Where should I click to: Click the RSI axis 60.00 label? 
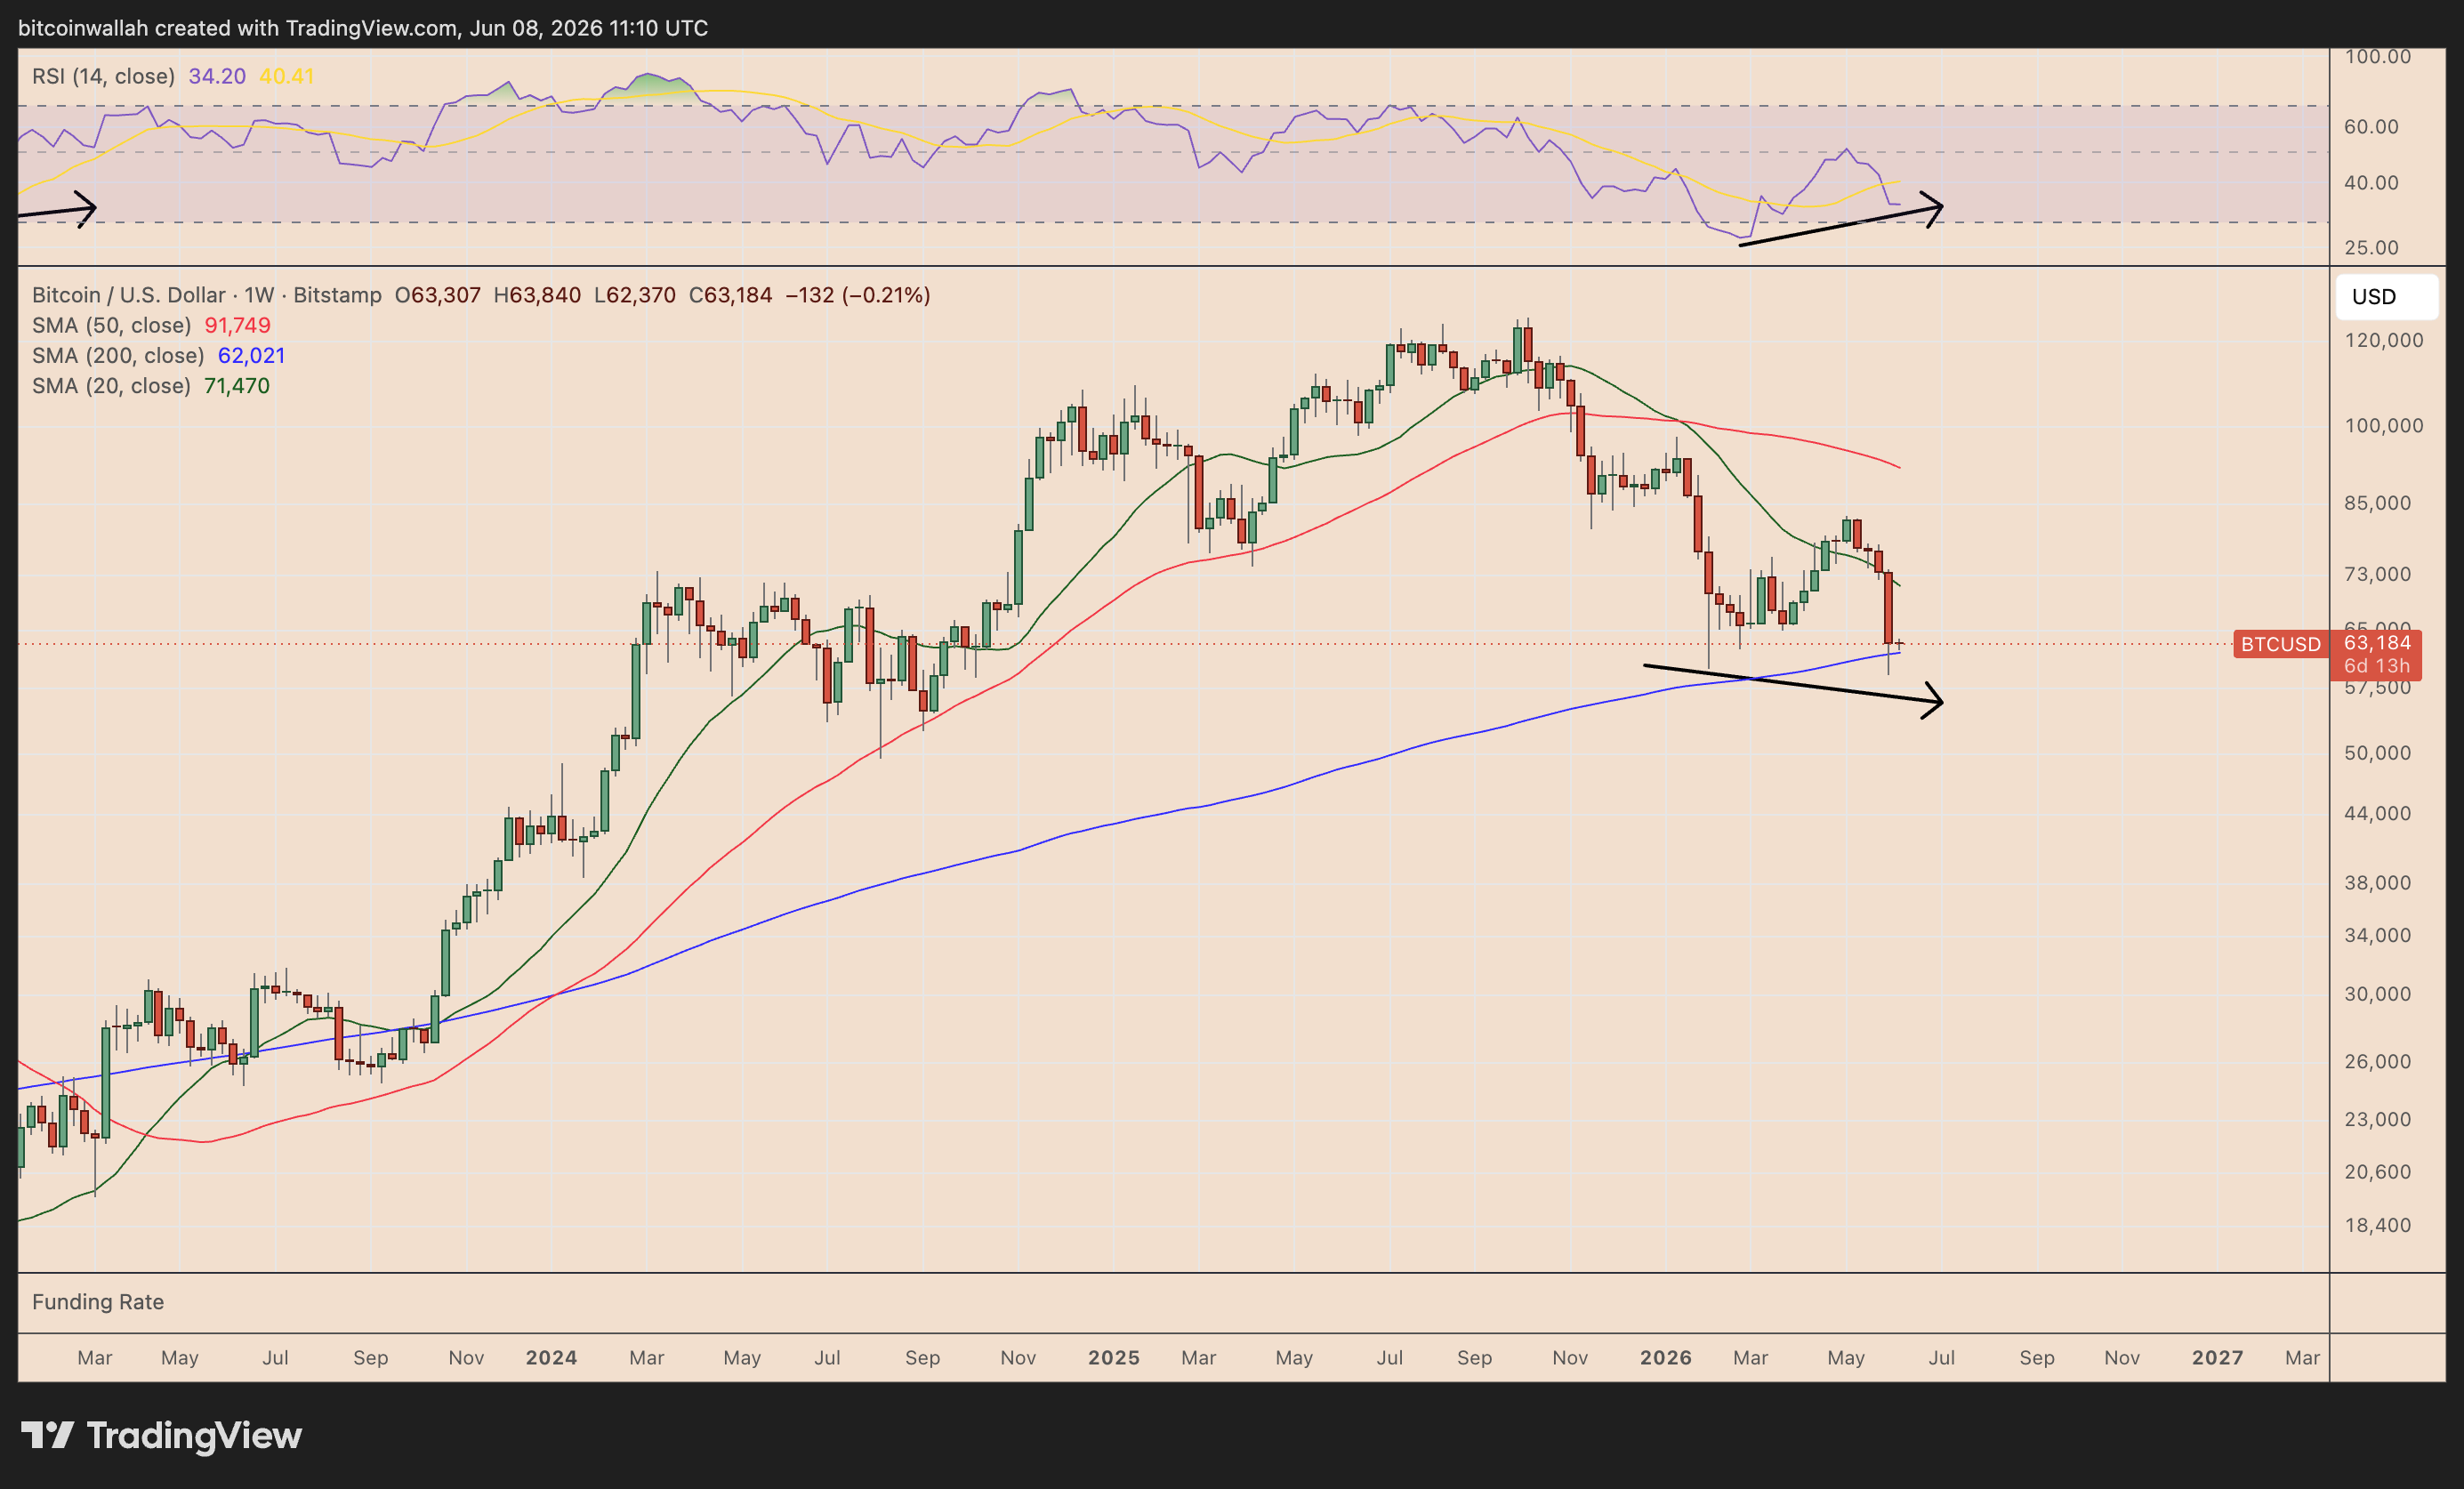[2371, 127]
